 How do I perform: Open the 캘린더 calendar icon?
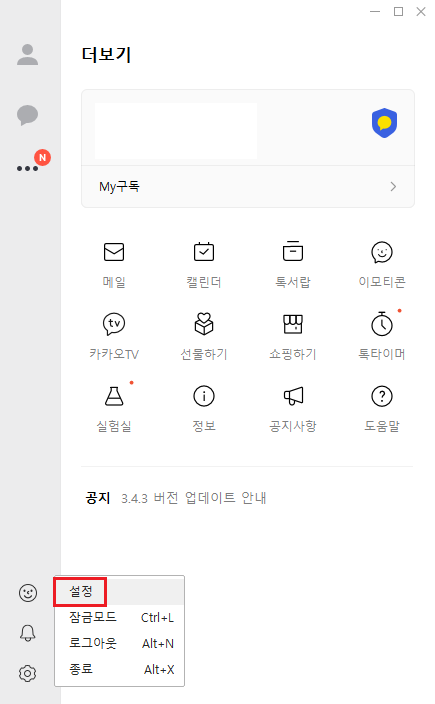click(x=204, y=251)
